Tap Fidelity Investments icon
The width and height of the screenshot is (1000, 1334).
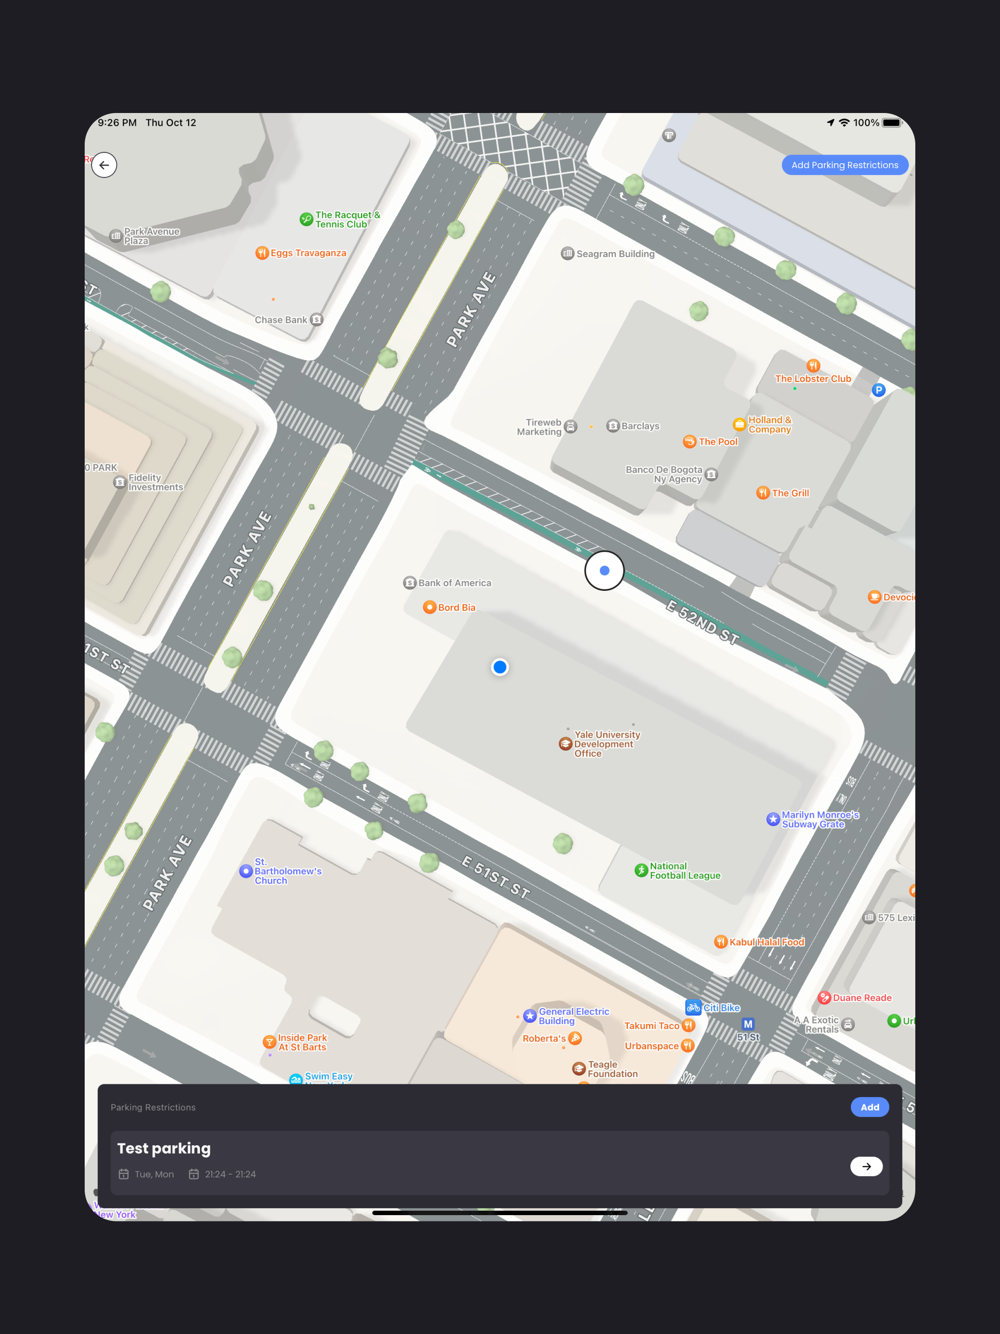pos(120,482)
